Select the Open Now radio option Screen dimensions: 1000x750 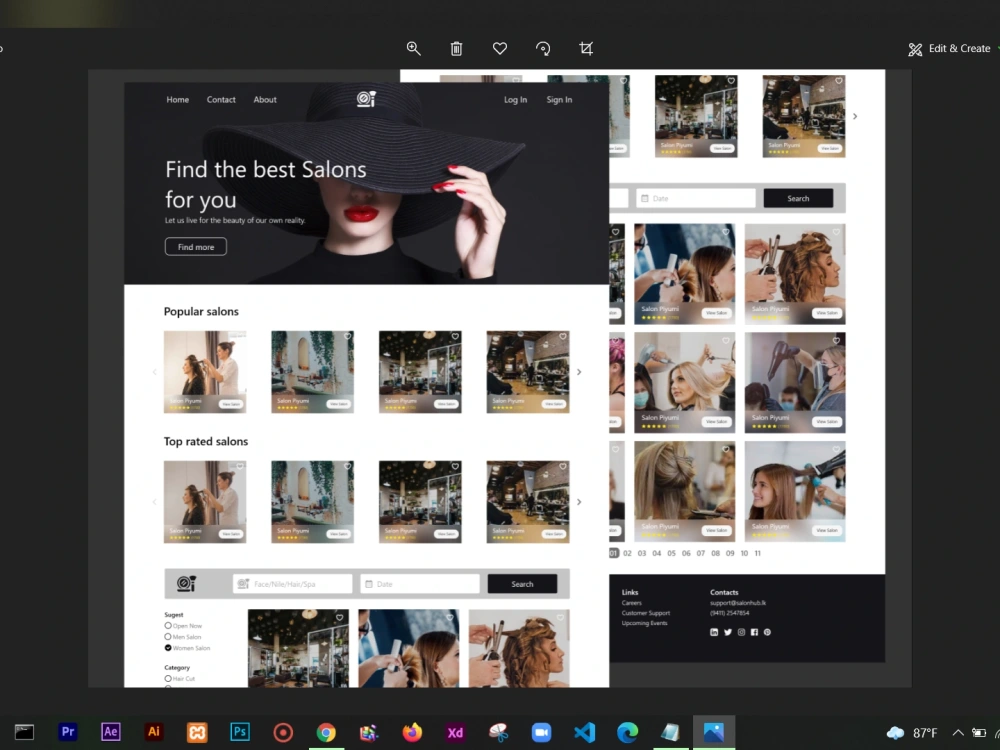pyautogui.click(x=168, y=626)
